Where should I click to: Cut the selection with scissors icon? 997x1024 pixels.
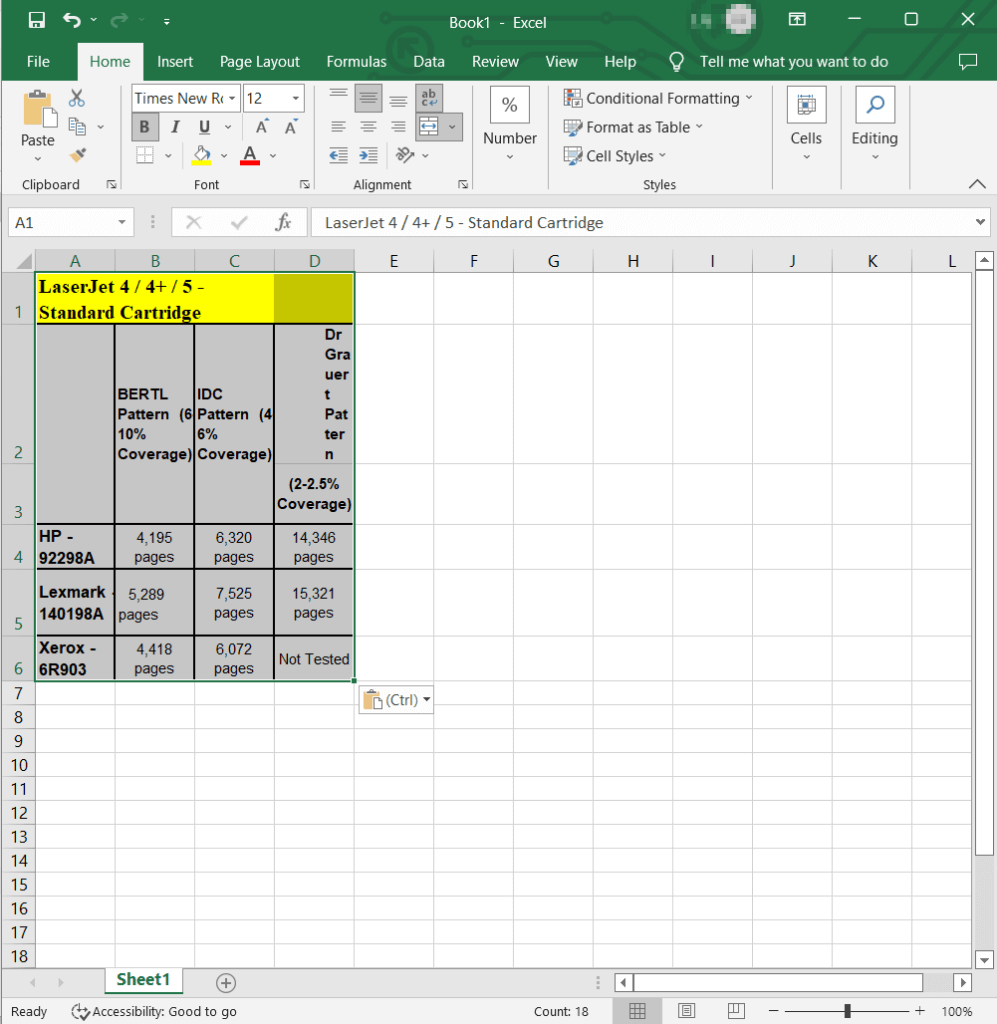click(x=75, y=98)
